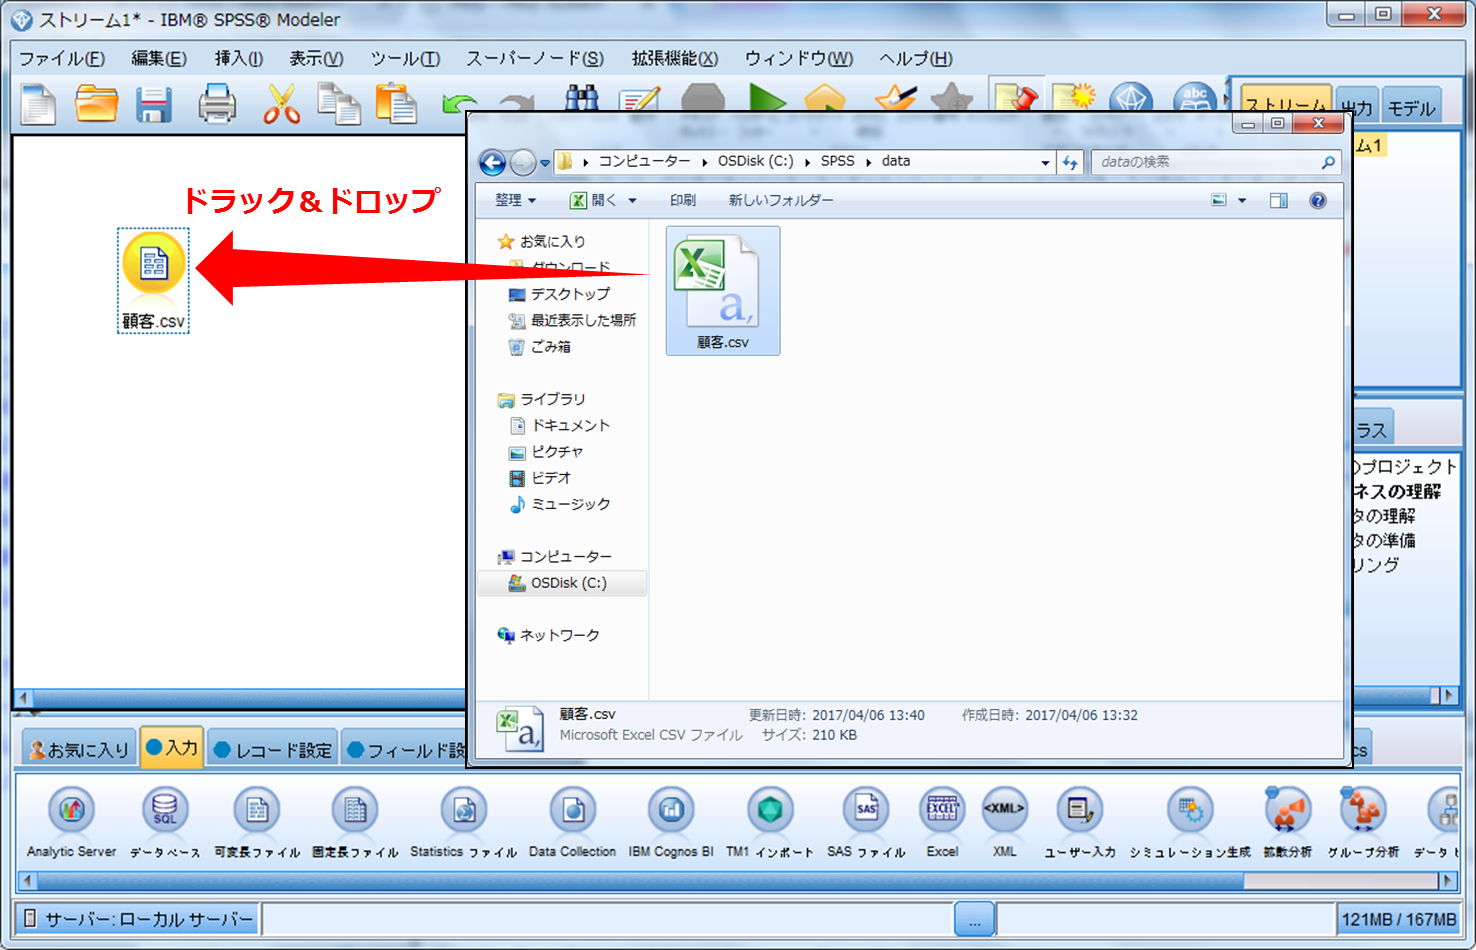Click the dataの検索 search field

[x=1217, y=162]
